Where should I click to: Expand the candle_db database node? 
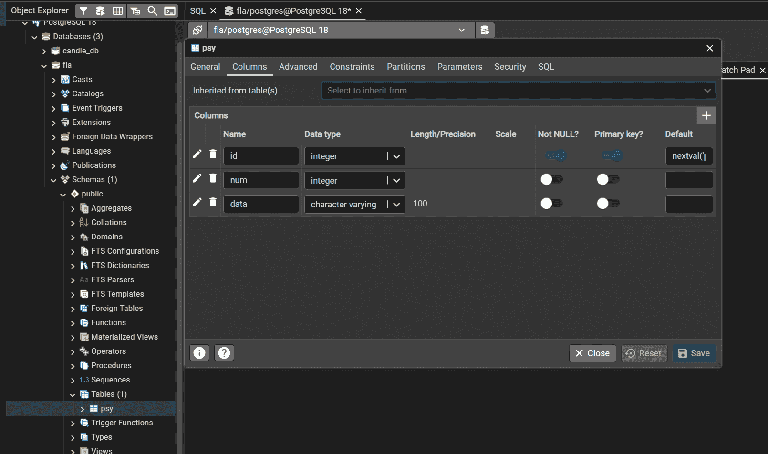pyautogui.click(x=44, y=51)
